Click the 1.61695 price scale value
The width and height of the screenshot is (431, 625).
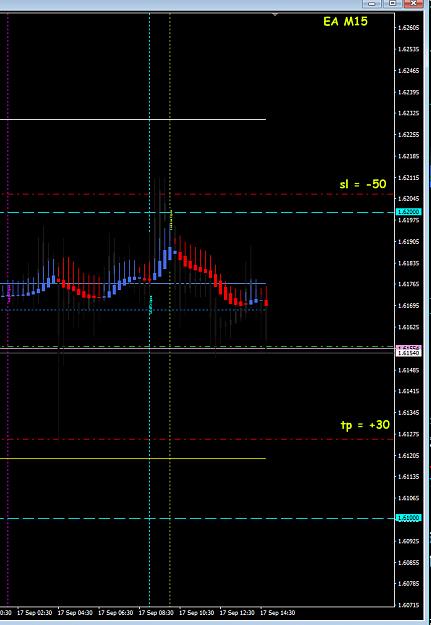coord(408,306)
